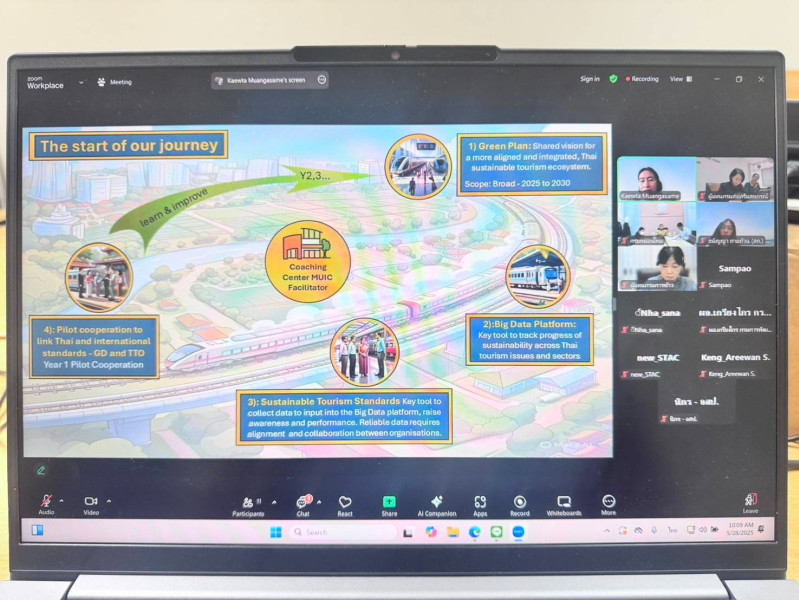The height and width of the screenshot is (600, 799).
Task: Open the Chat panel
Action: [303, 503]
